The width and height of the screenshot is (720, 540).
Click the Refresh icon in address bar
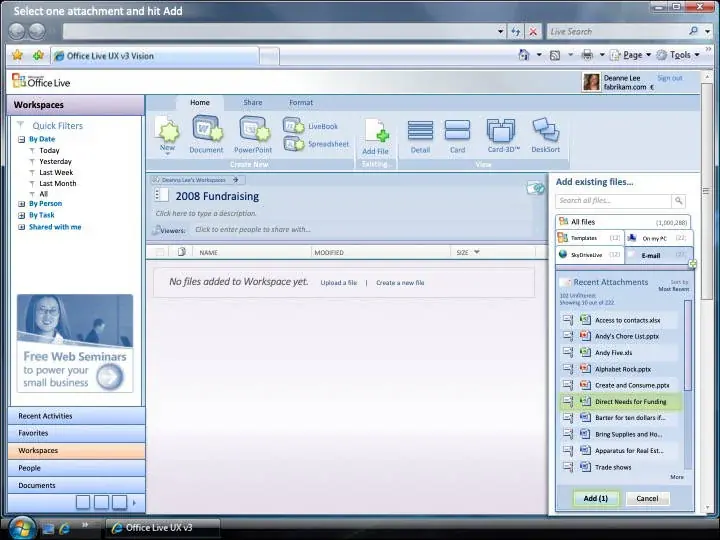pos(516,32)
